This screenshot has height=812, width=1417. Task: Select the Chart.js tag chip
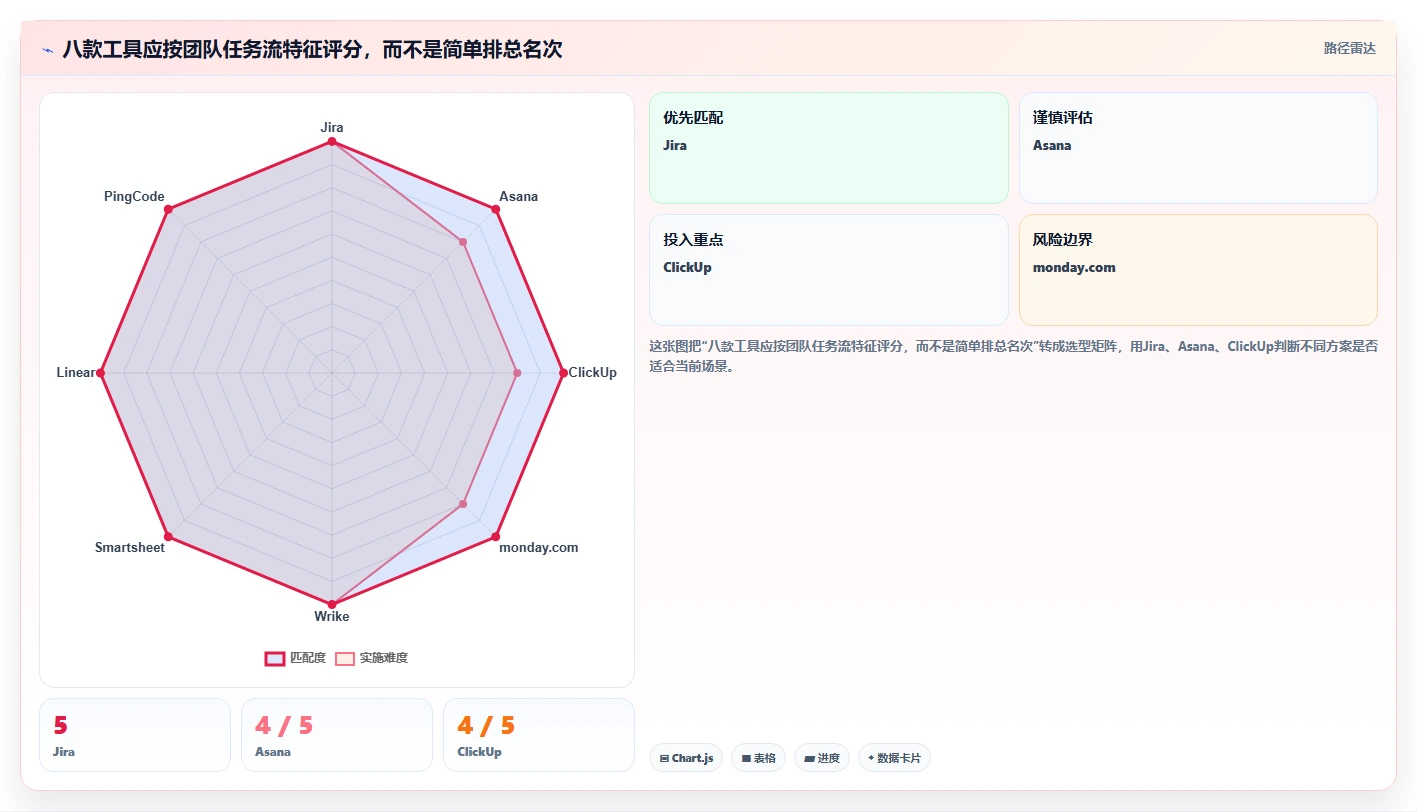point(686,758)
